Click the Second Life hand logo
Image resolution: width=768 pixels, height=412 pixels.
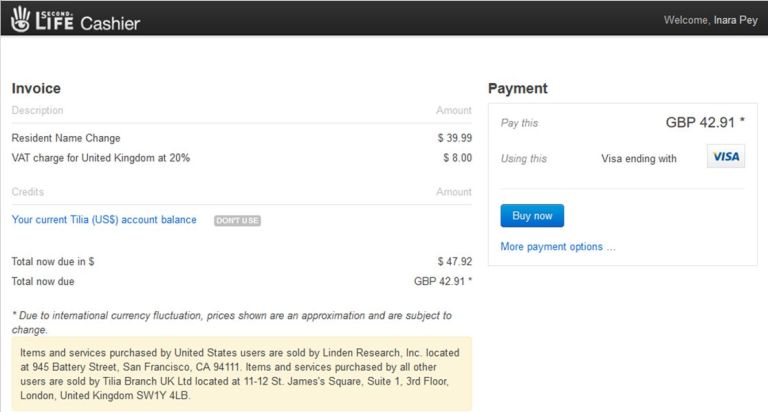click(21, 19)
